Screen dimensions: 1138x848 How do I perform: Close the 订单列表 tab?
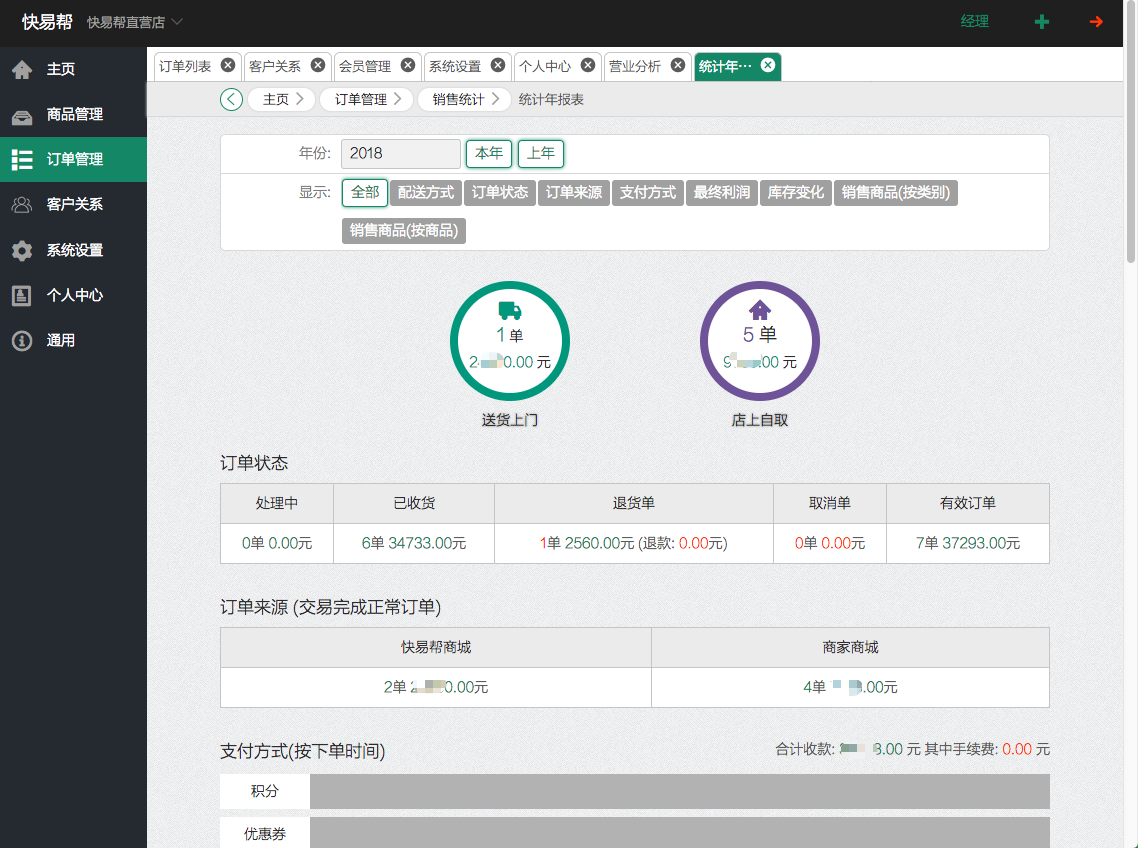pos(228,65)
